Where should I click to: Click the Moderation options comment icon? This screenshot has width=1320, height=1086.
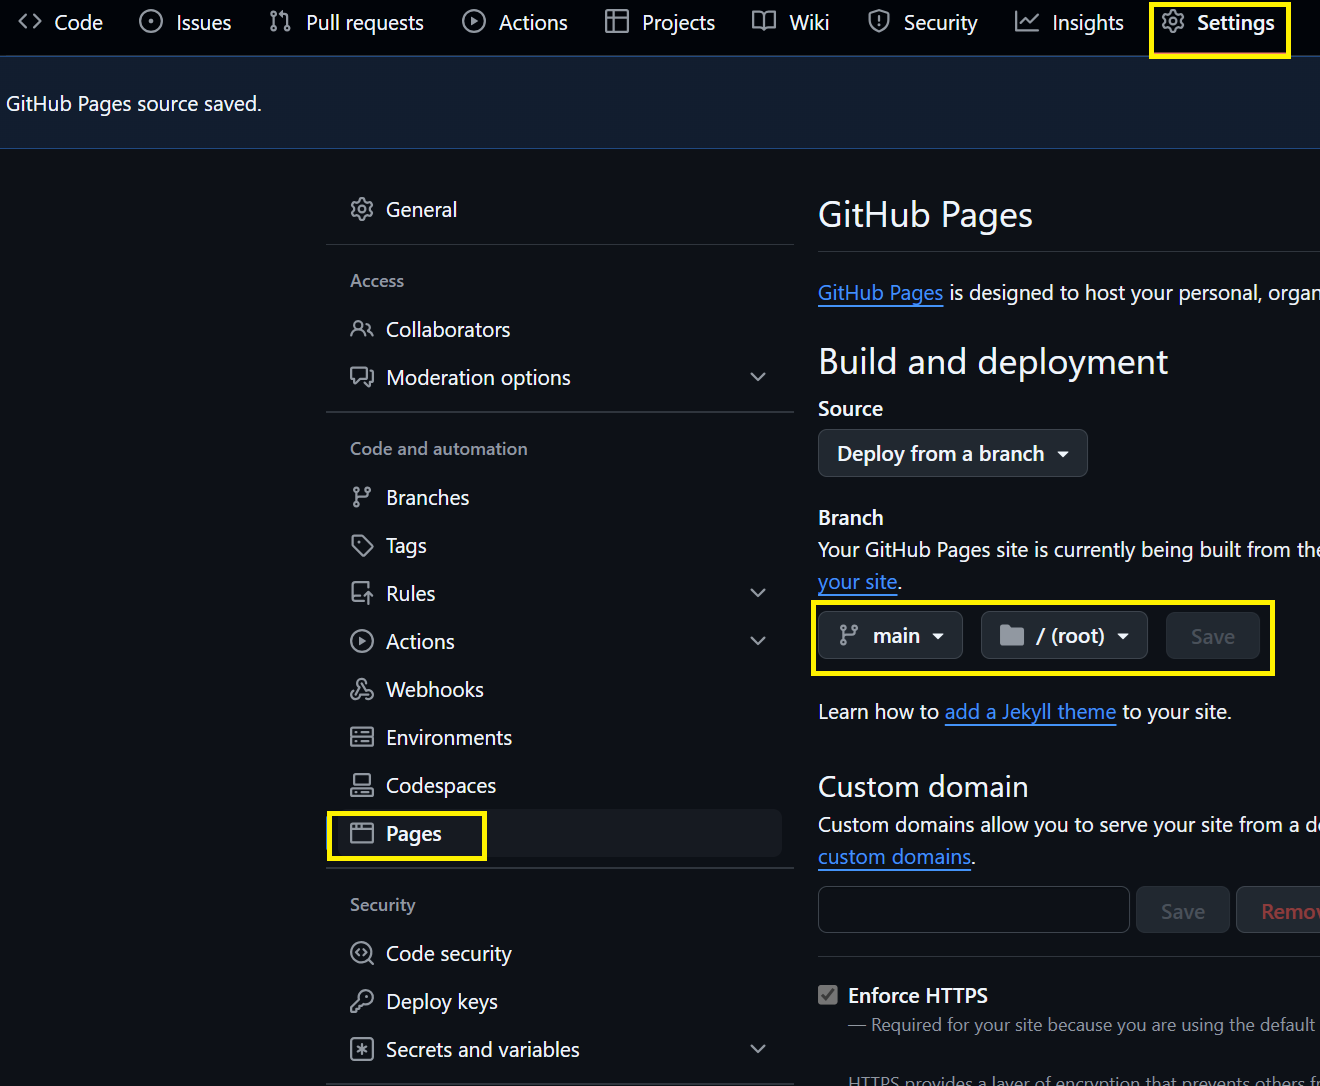click(x=362, y=377)
